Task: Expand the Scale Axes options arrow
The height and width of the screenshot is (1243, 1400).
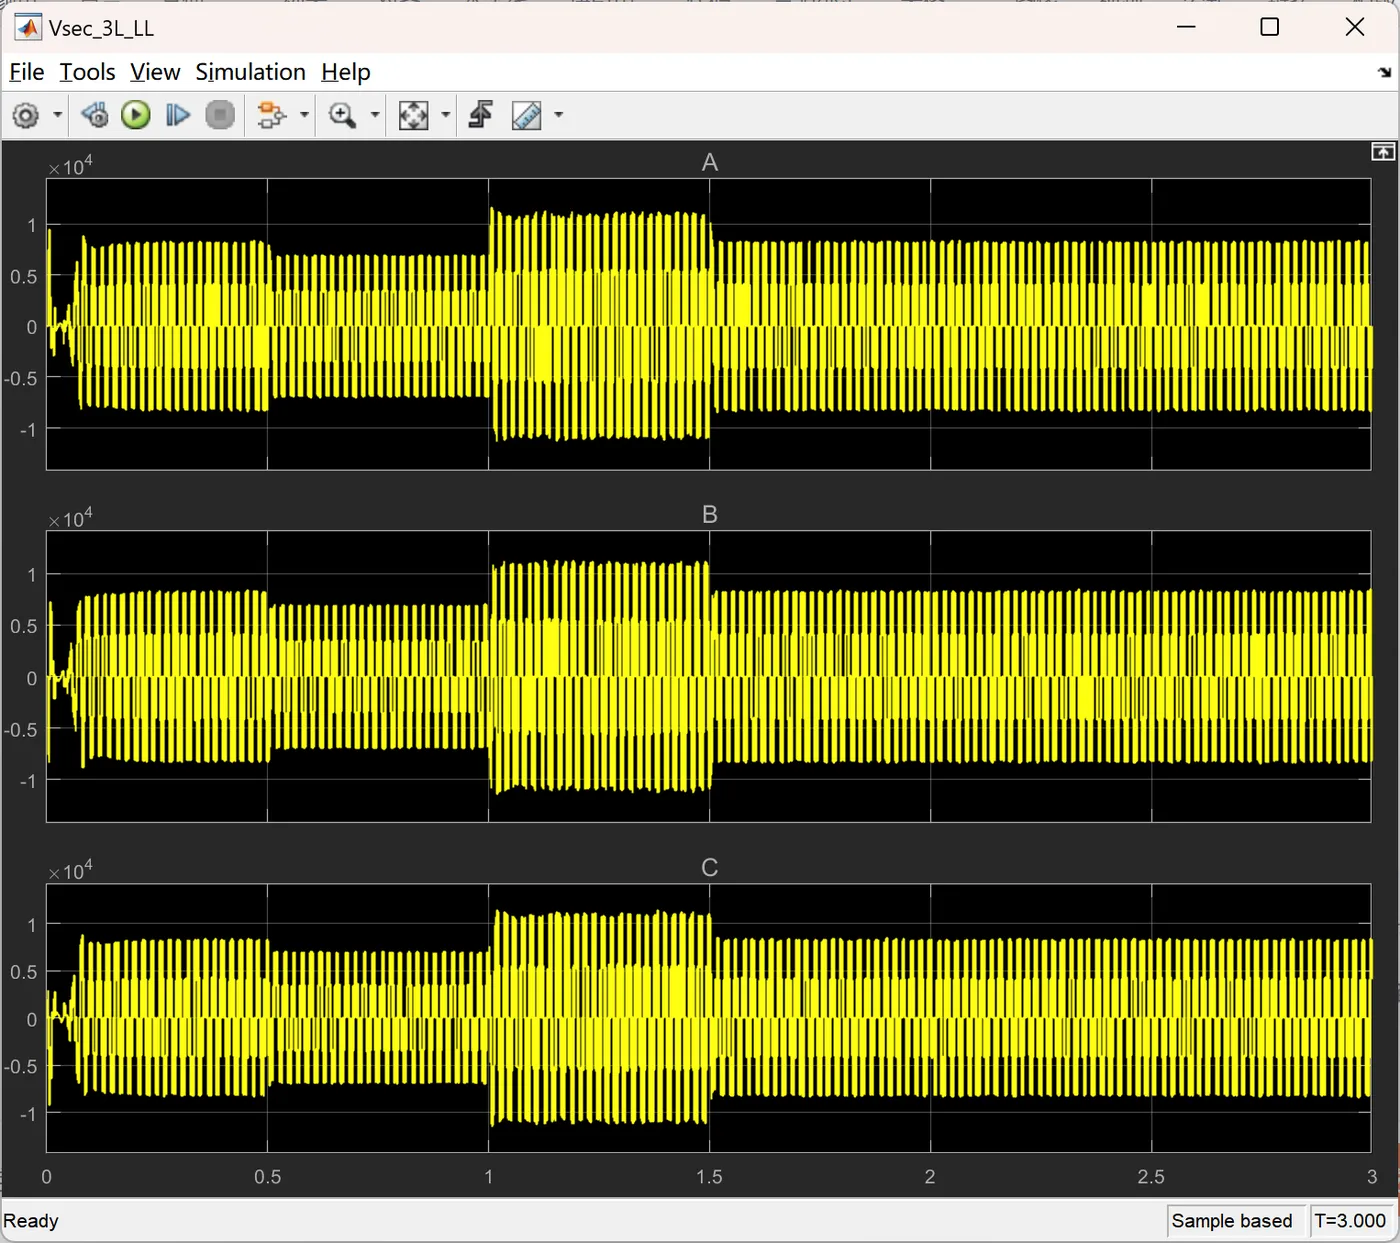Action: point(446,116)
